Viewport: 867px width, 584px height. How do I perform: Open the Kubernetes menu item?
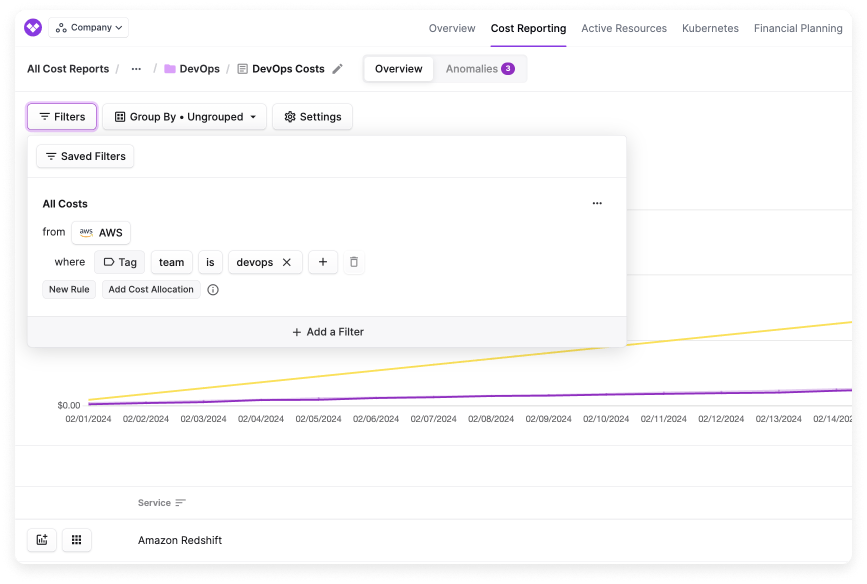tap(710, 29)
